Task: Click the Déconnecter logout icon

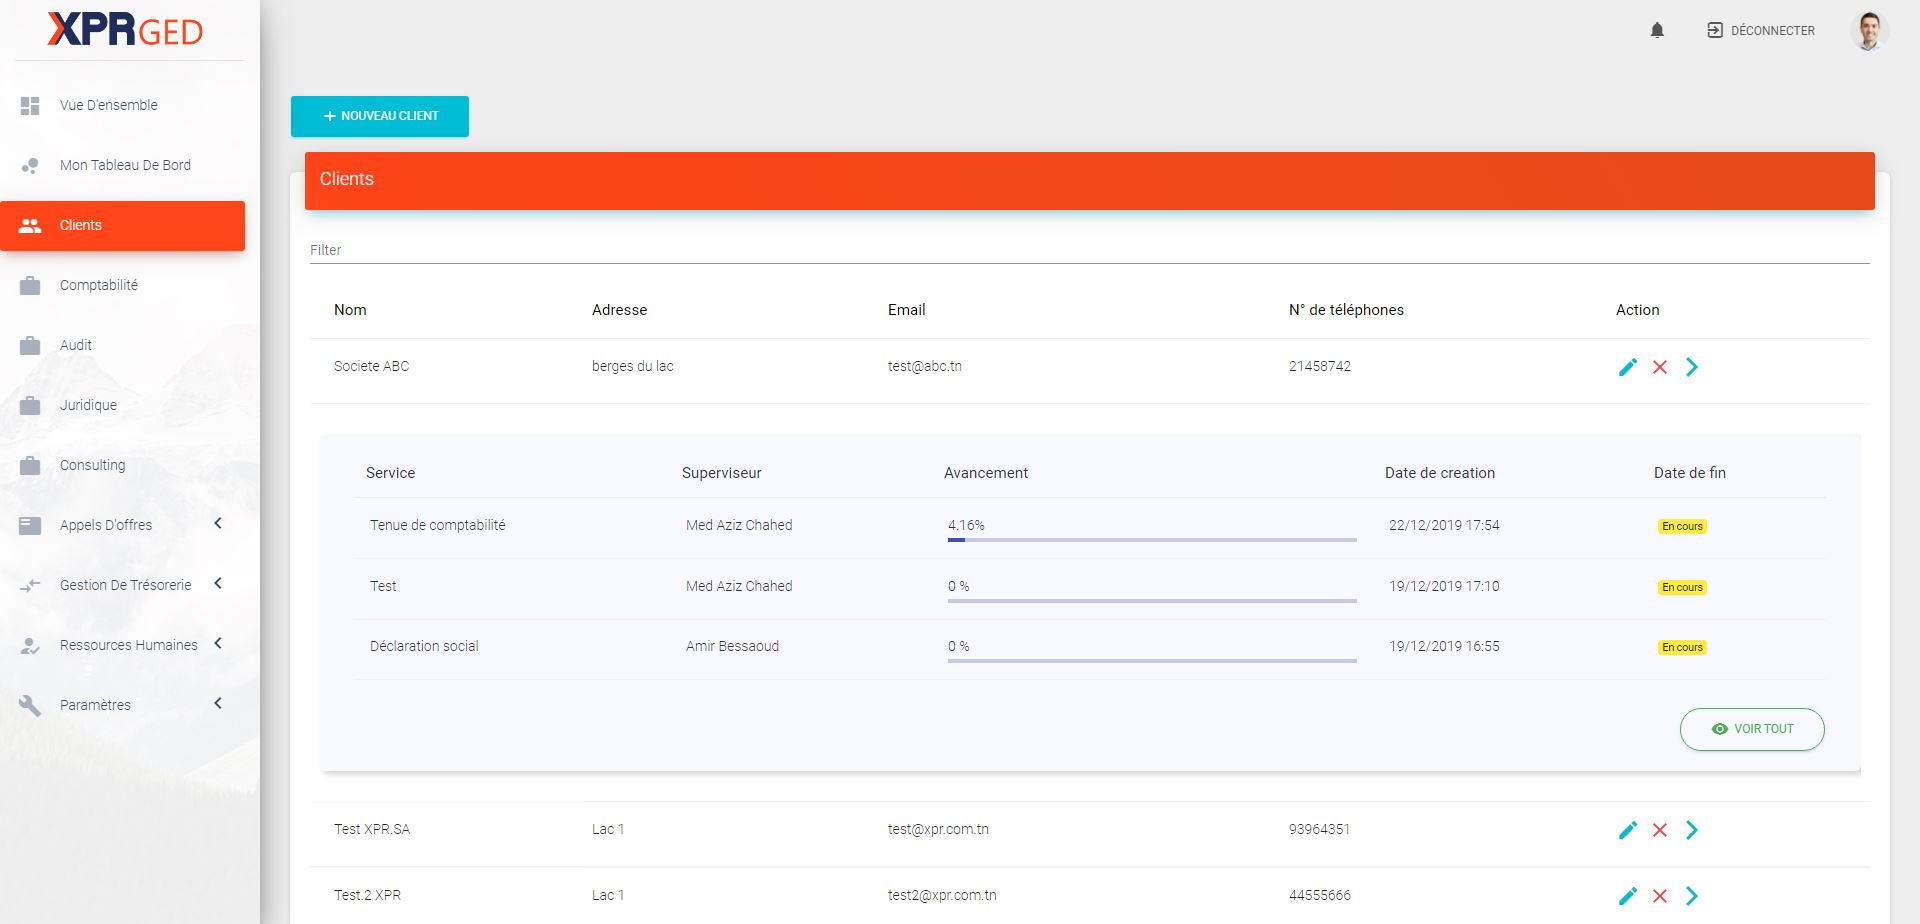Action: pyautogui.click(x=1715, y=31)
